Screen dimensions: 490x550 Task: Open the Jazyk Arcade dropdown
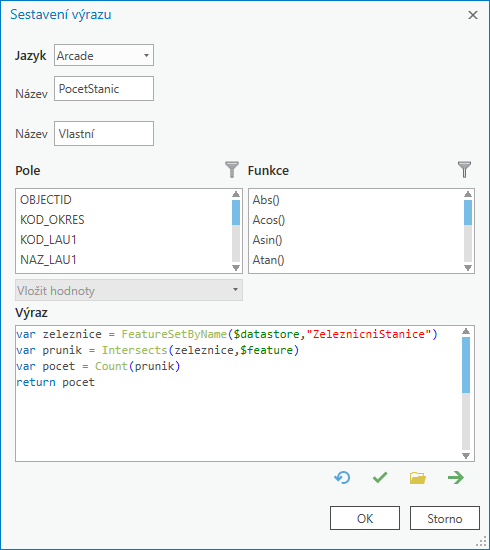tap(104, 55)
